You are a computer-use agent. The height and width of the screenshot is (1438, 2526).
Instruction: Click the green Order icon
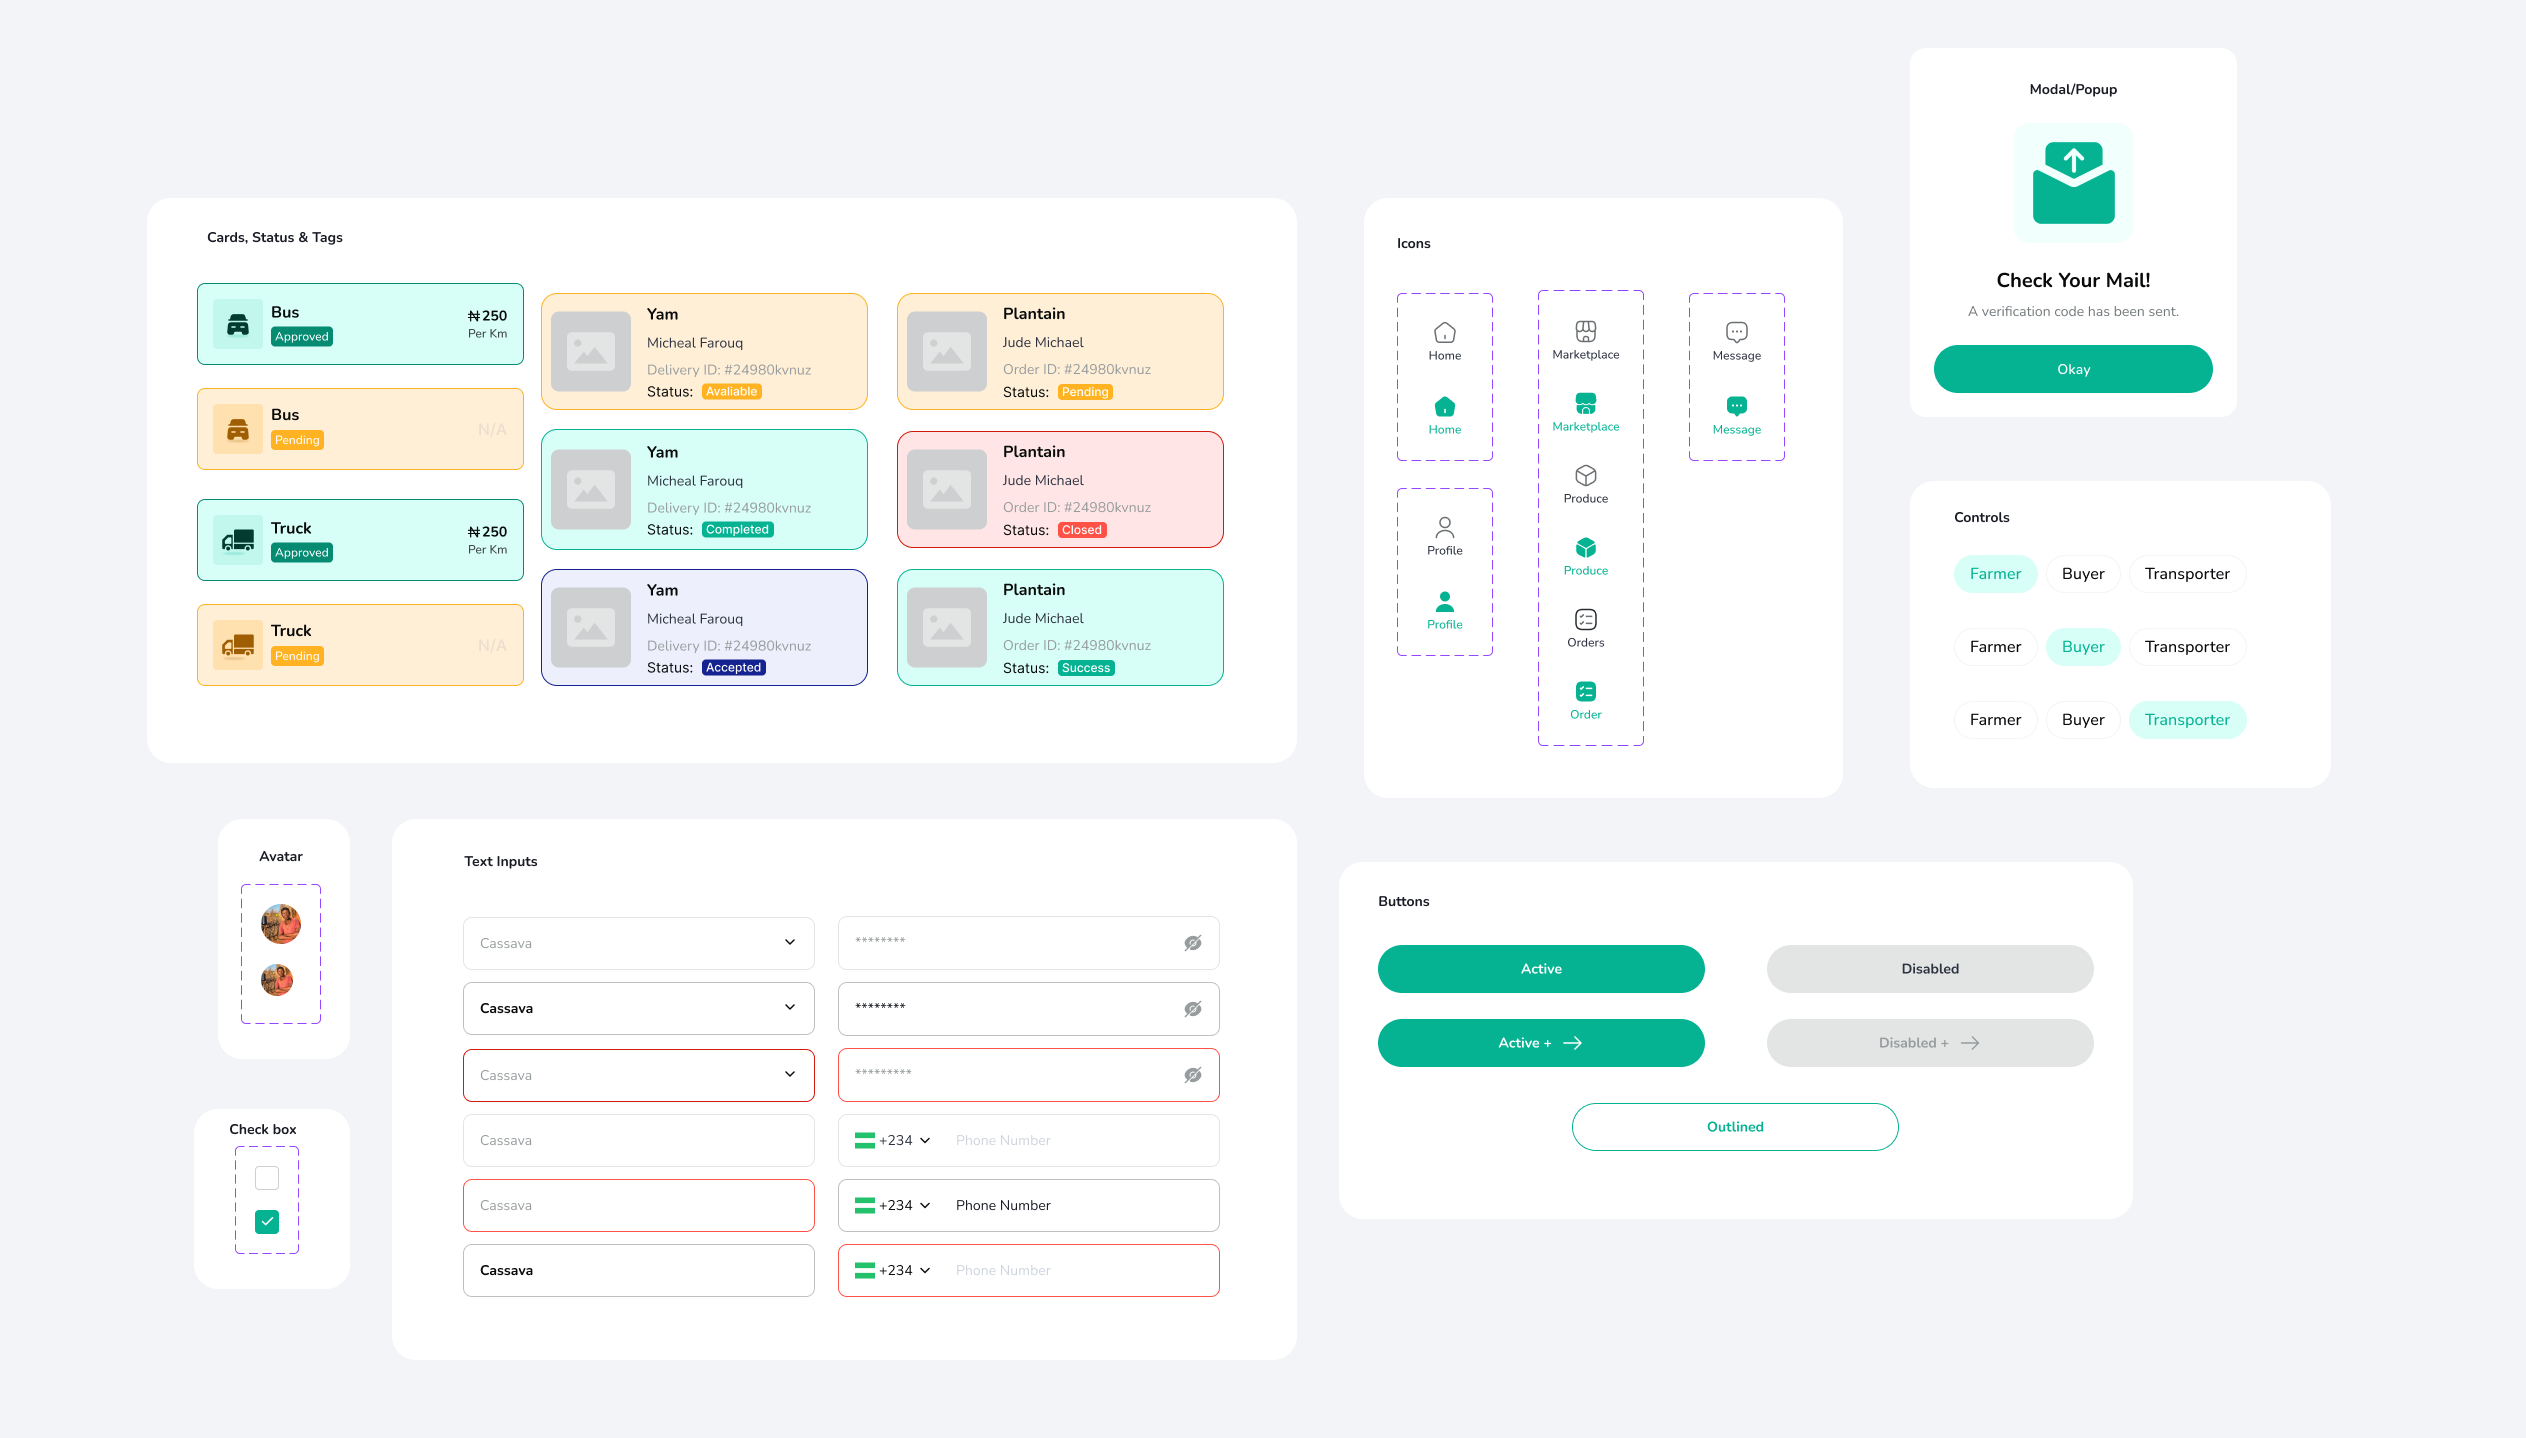pos(1585,691)
